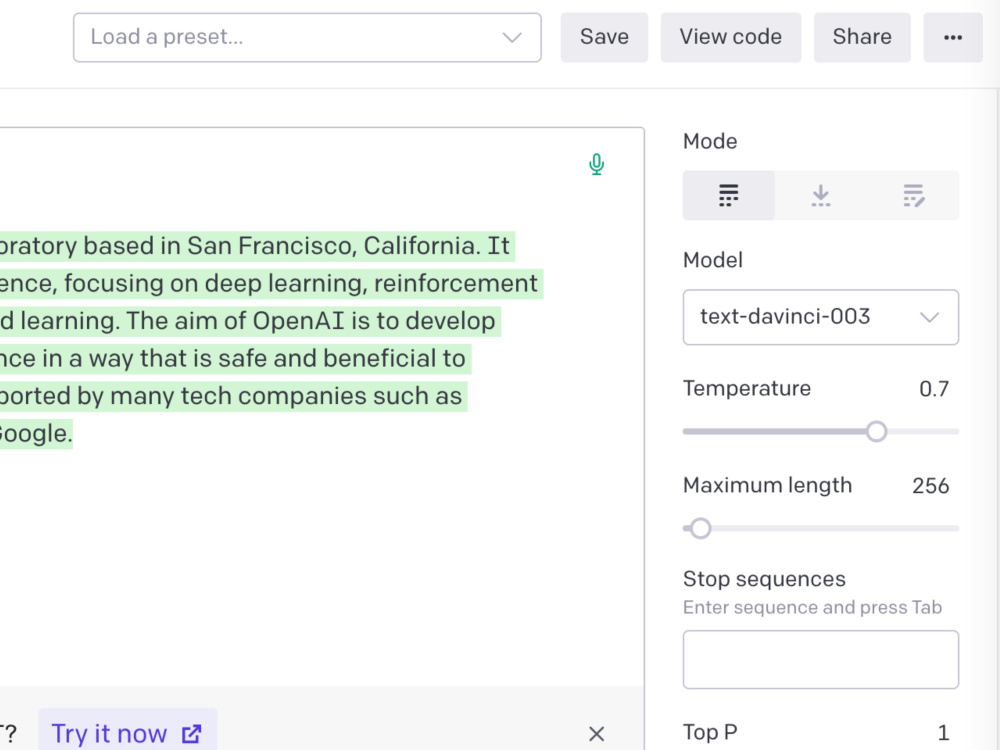This screenshot has height=750, width=1000.
Task: Click the Maximum length value 256
Action: (x=930, y=486)
